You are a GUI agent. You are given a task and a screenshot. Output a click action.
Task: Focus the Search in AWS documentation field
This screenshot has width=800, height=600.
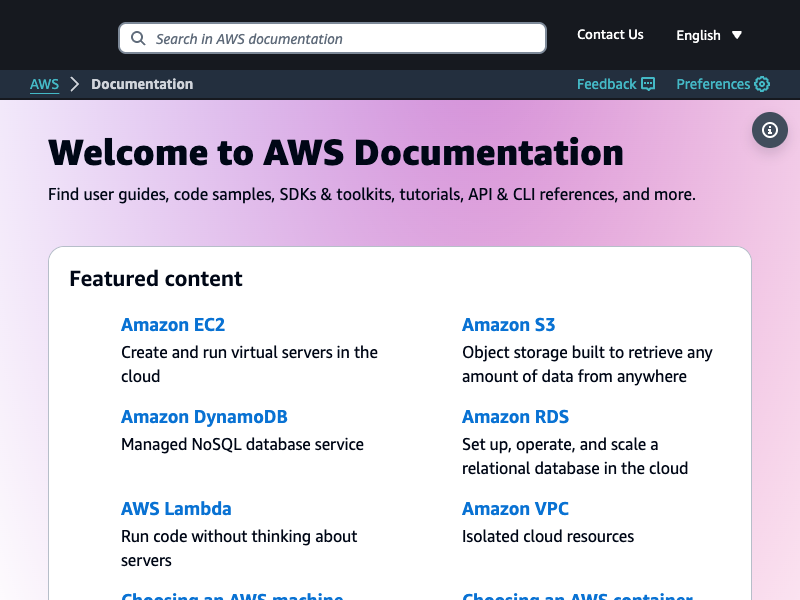(332, 38)
